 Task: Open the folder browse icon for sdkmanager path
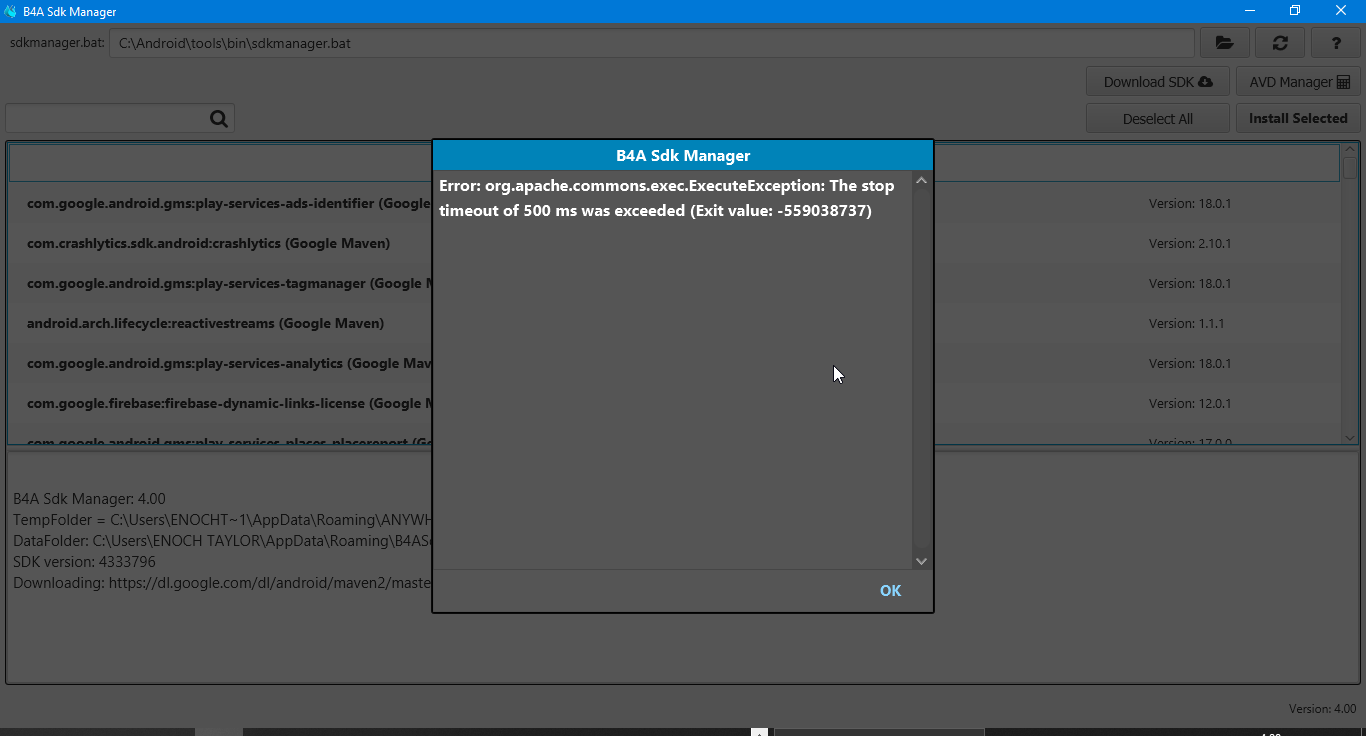click(1224, 43)
